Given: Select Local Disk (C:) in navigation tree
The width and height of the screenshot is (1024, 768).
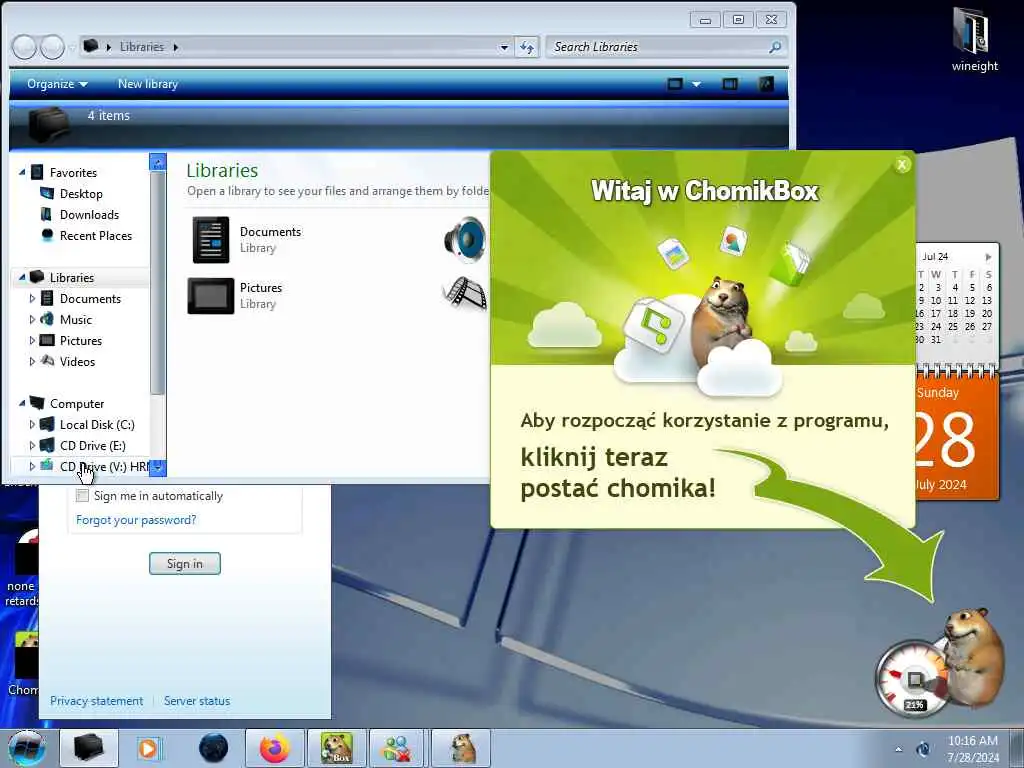Looking at the screenshot, I should (x=97, y=424).
